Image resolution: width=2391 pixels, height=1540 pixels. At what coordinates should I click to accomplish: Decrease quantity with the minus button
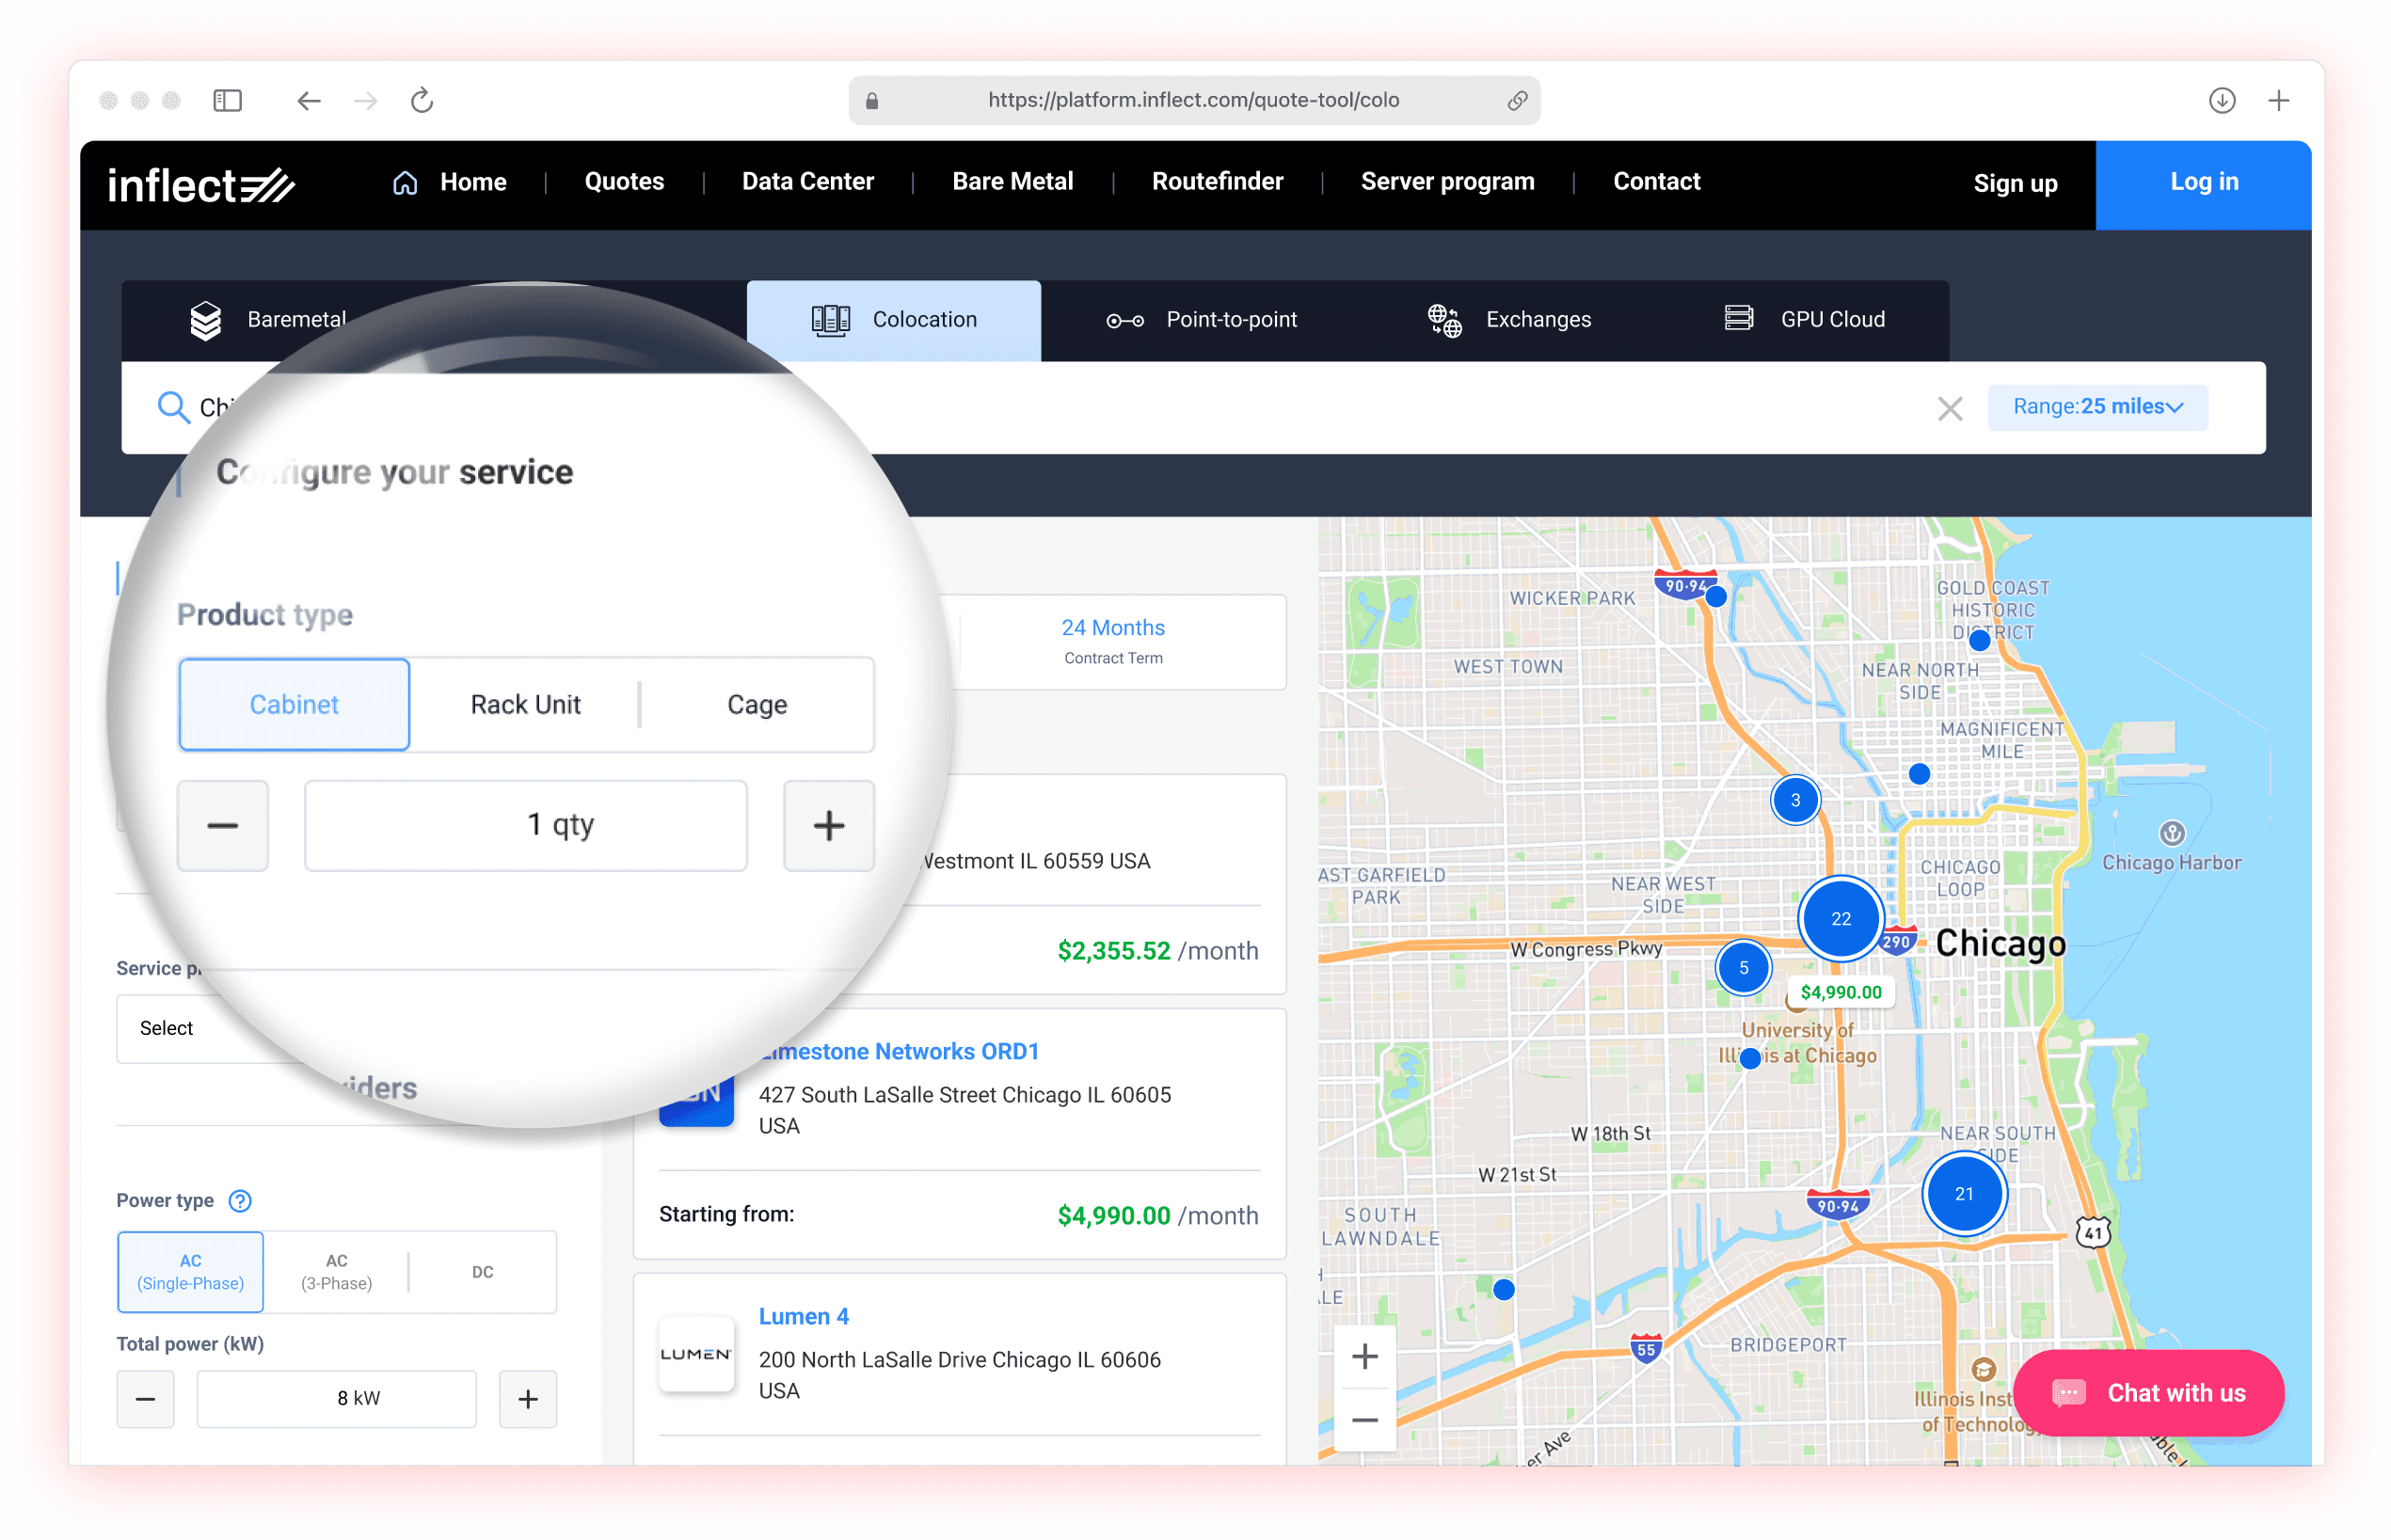click(223, 825)
